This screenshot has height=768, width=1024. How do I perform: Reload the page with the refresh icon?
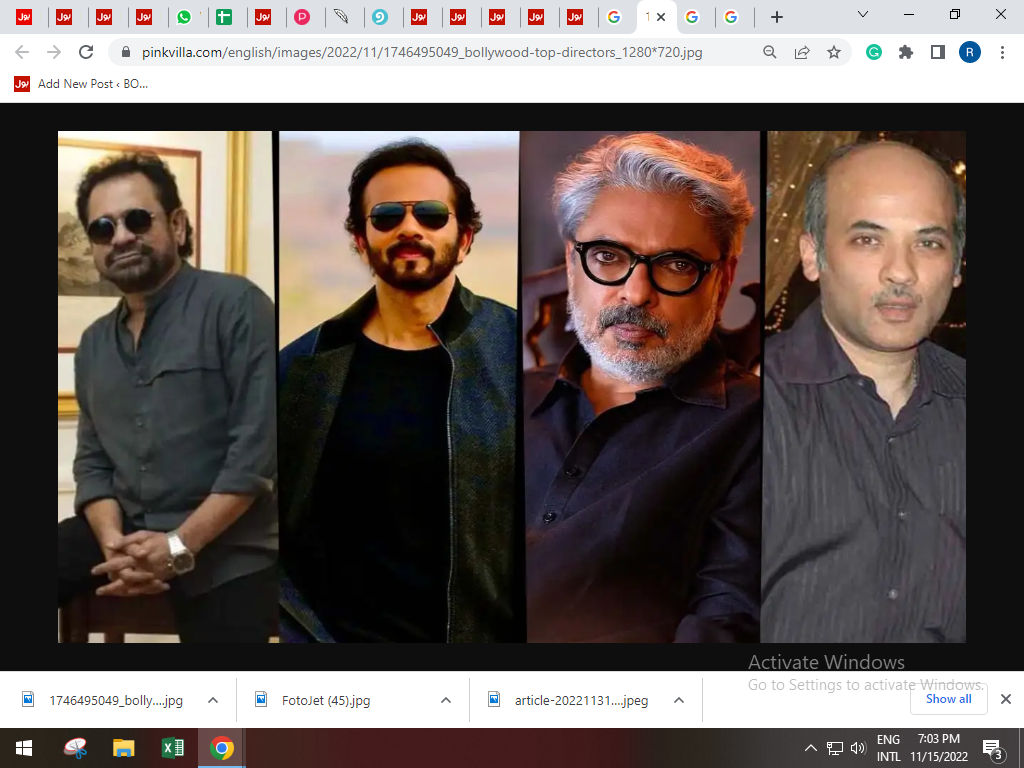tap(86, 52)
